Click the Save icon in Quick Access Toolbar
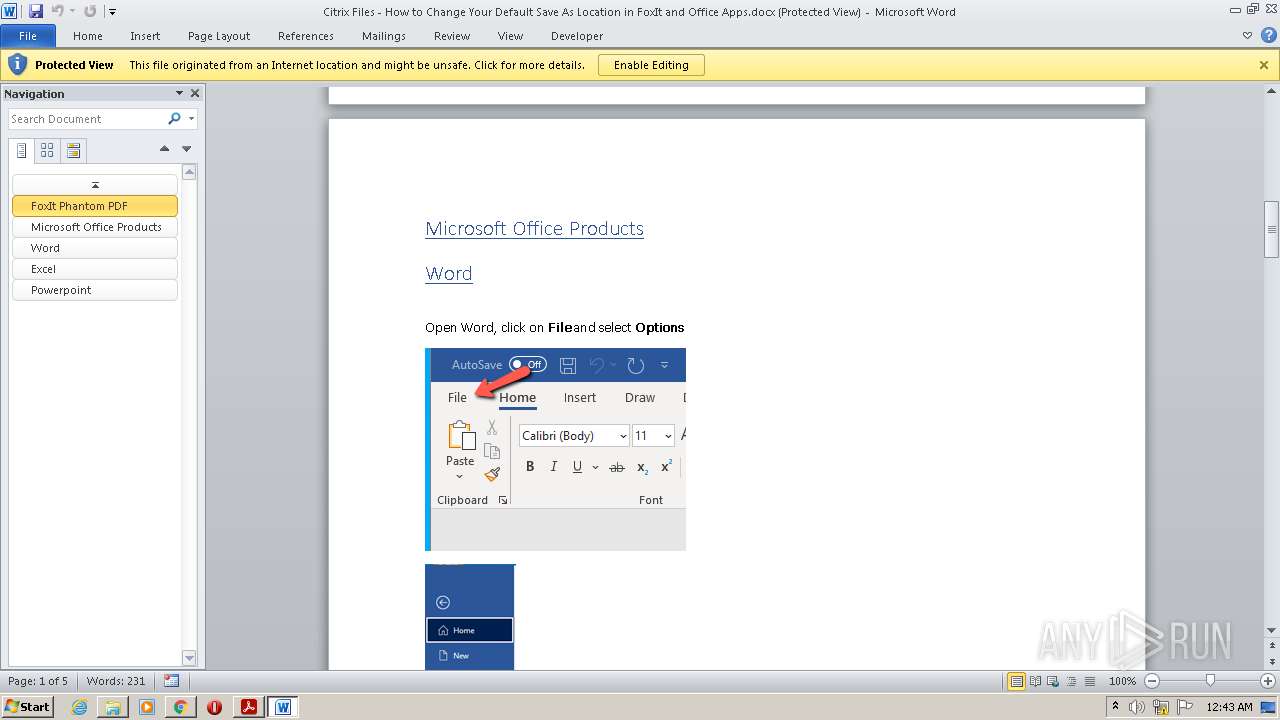The width and height of the screenshot is (1280, 720). (36, 11)
